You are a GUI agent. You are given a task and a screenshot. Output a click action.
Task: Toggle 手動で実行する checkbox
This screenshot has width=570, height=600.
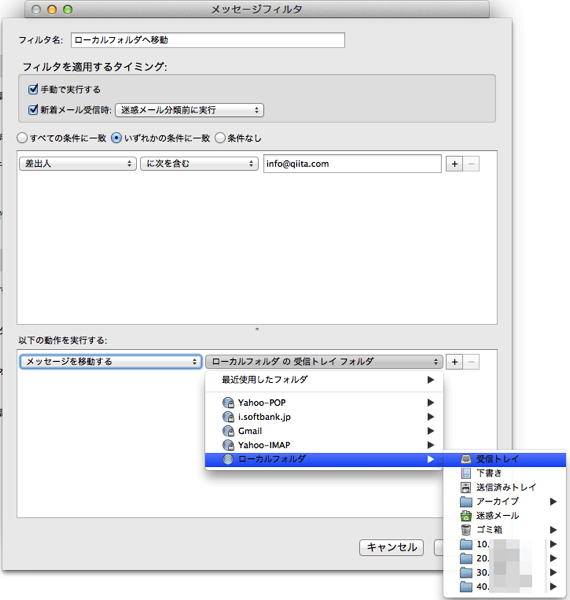tap(33, 89)
